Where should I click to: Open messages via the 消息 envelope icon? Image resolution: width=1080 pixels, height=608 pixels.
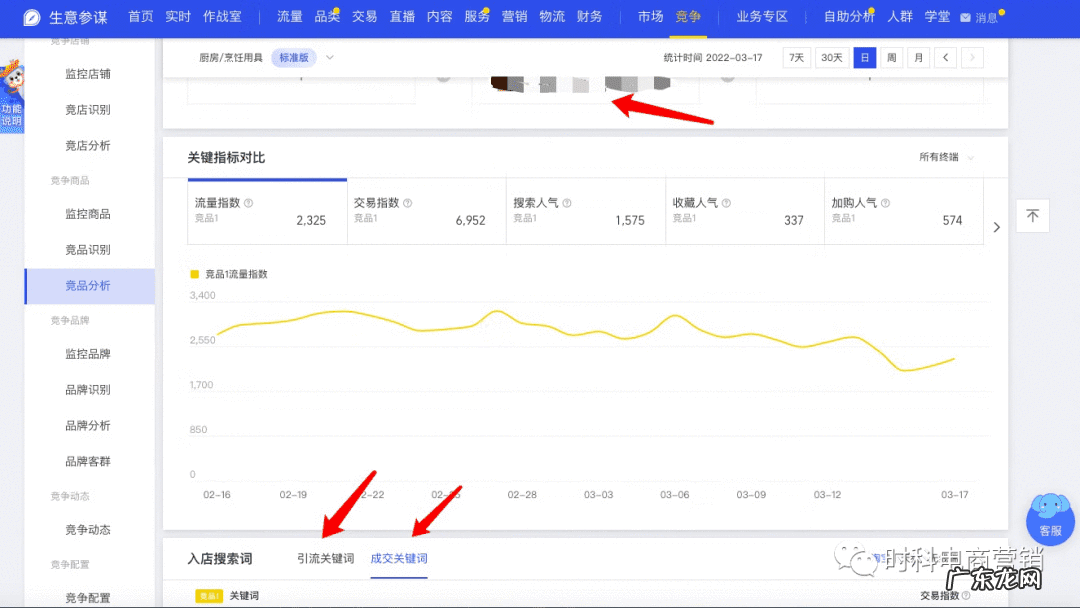(x=963, y=17)
